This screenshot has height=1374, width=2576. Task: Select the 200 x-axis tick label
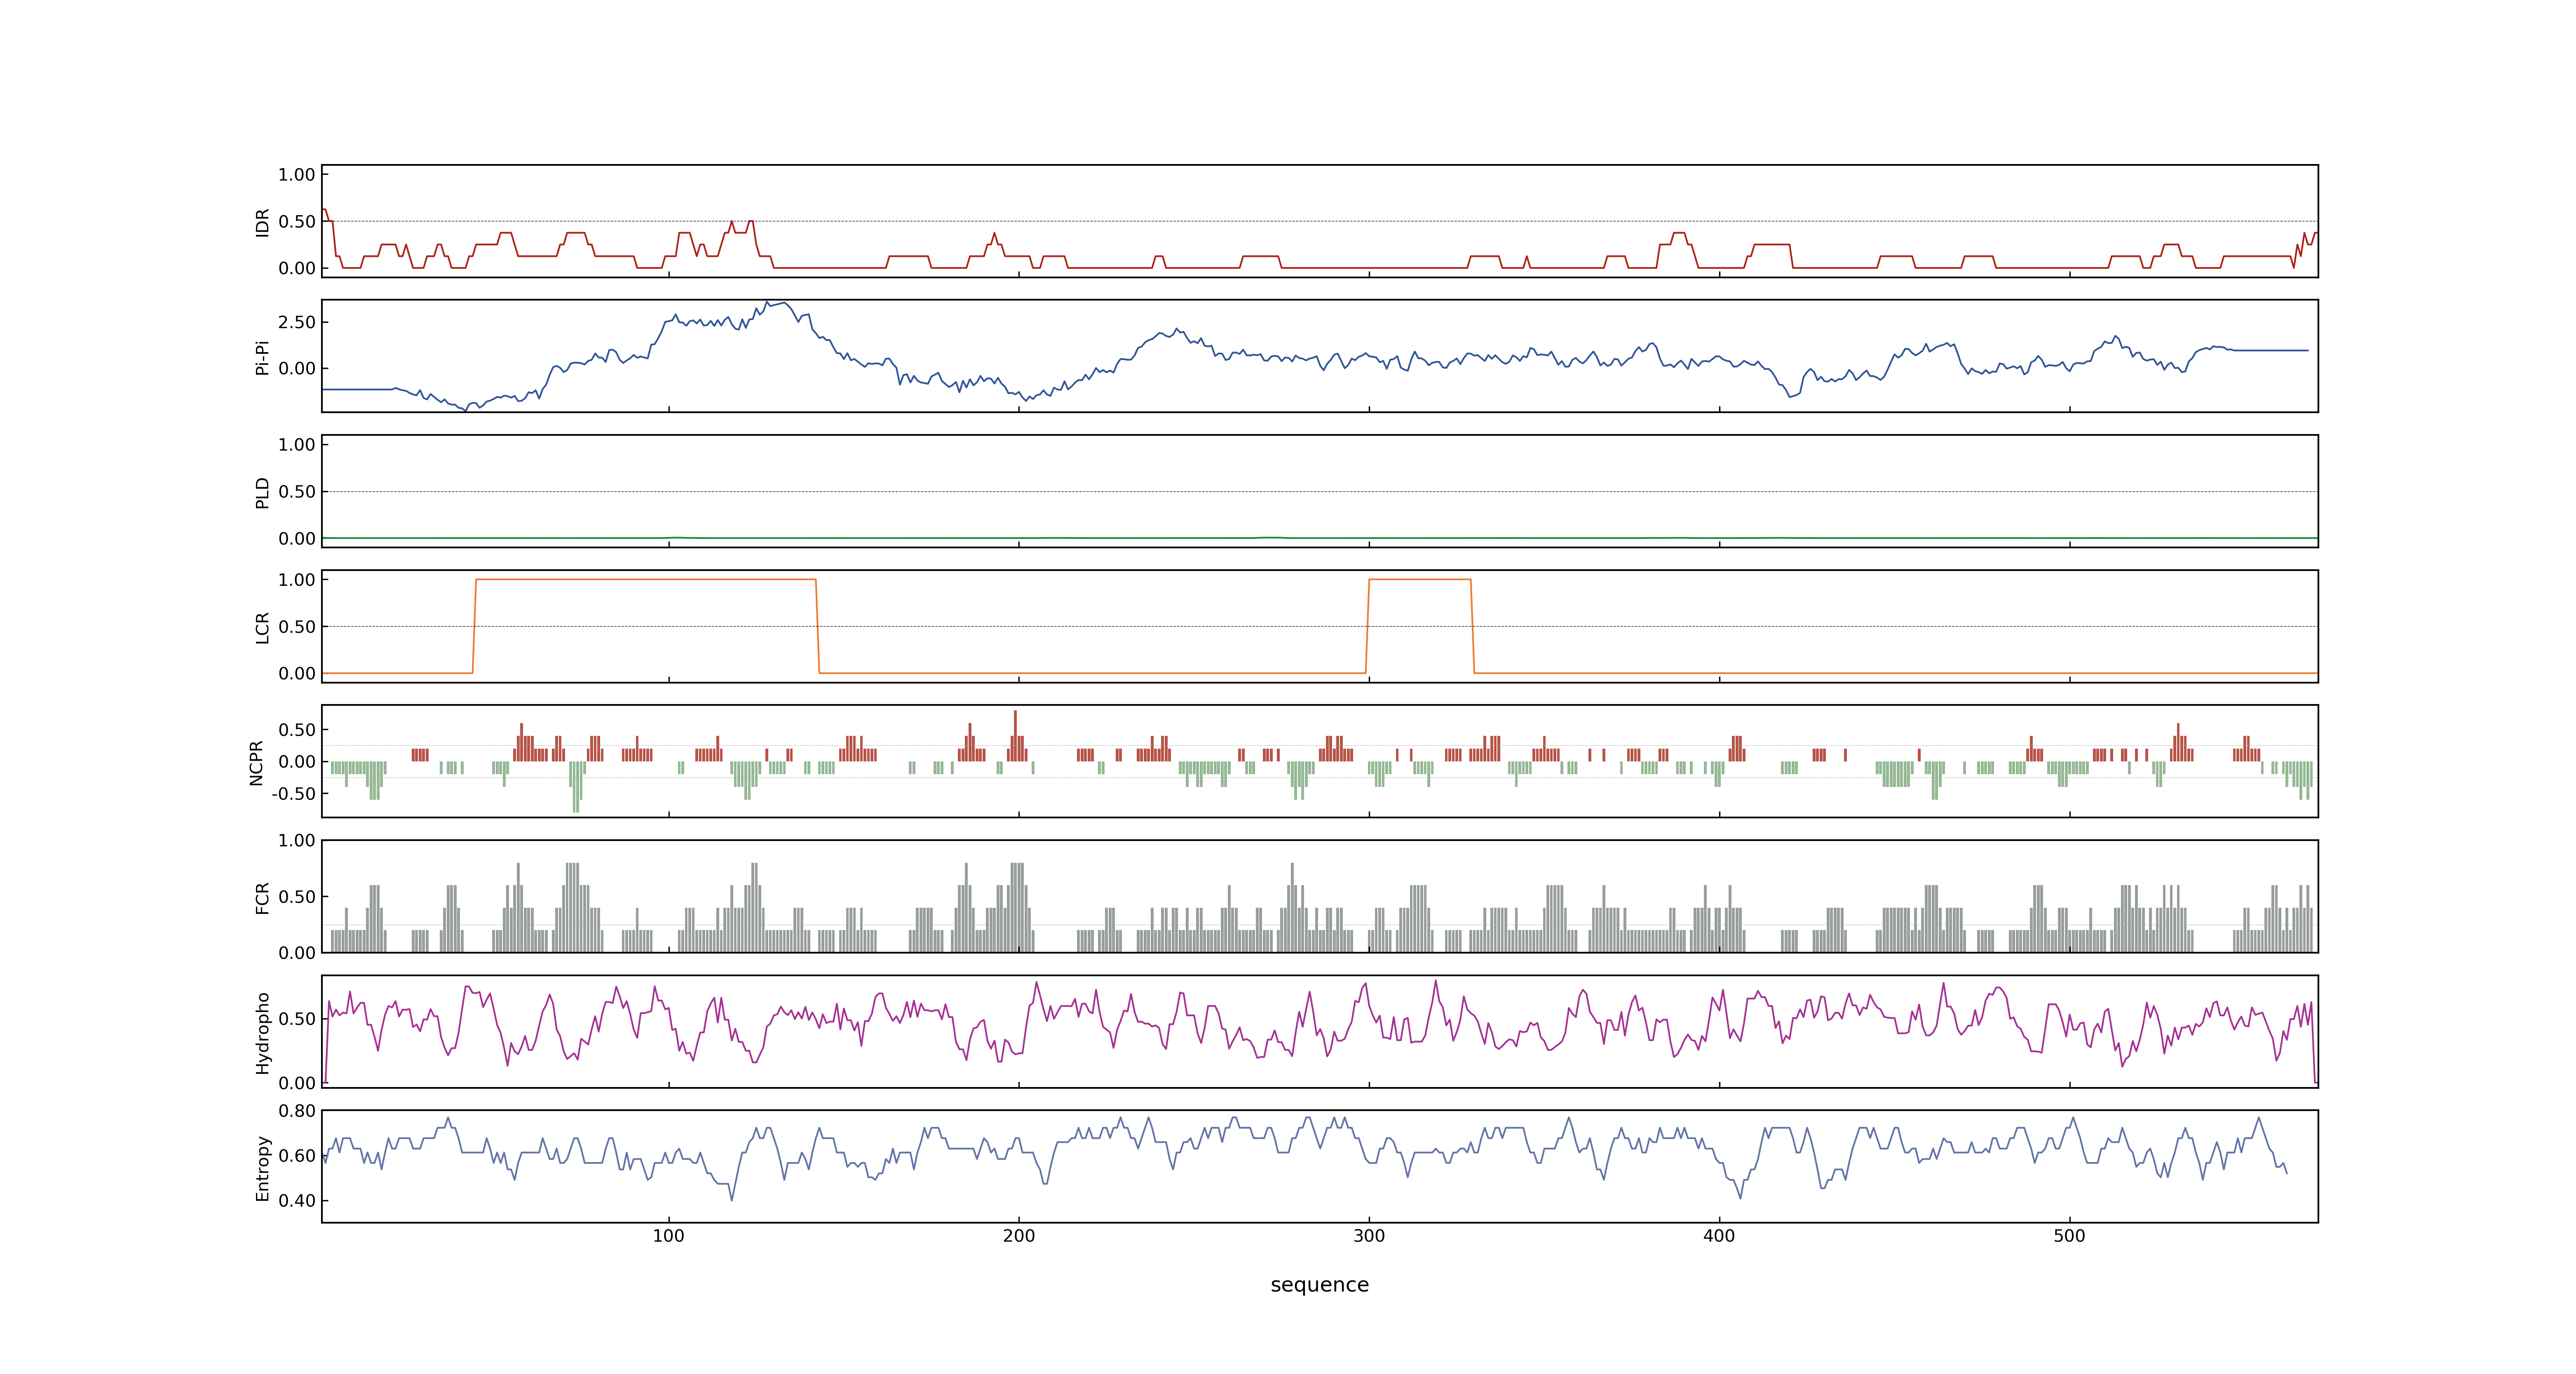coord(1018,1236)
